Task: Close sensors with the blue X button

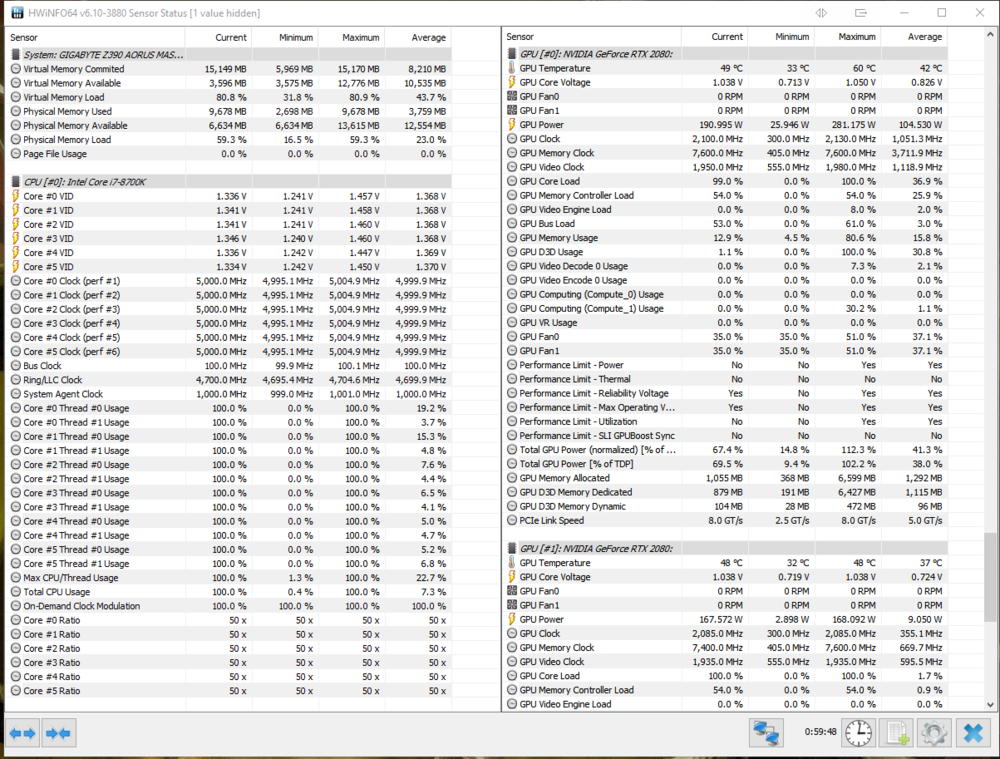Action: click(971, 733)
